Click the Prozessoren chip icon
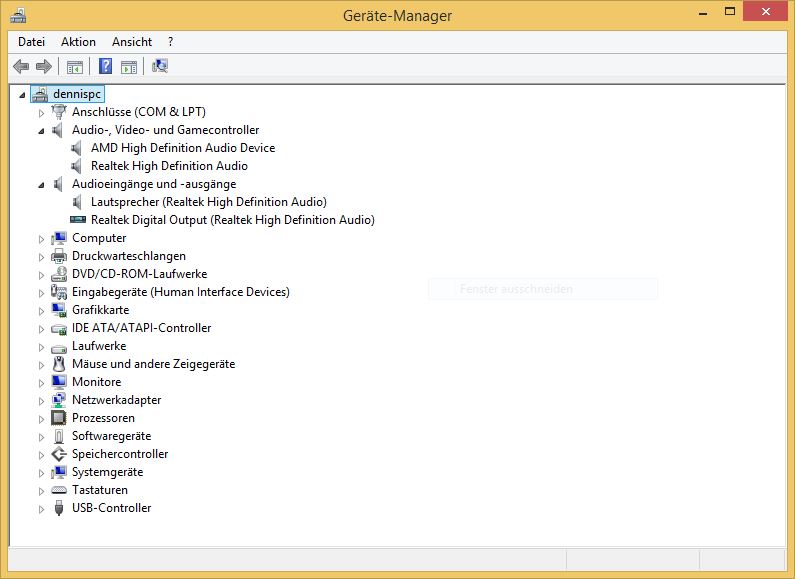795x579 pixels. point(59,418)
